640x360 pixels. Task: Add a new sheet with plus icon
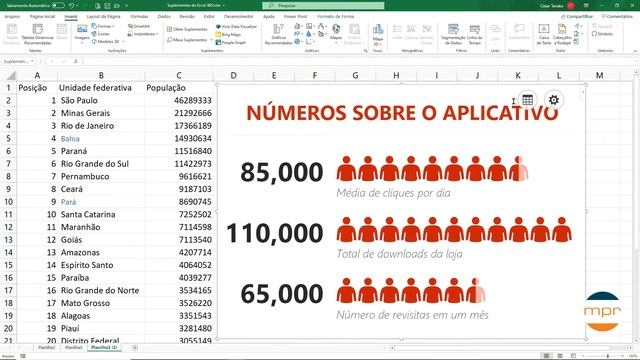coord(135,348)
